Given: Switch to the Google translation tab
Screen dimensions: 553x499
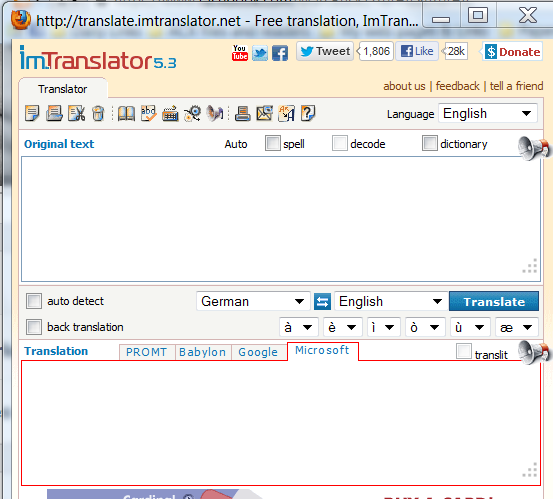Looking at the screenshot, I should (259, 352).
